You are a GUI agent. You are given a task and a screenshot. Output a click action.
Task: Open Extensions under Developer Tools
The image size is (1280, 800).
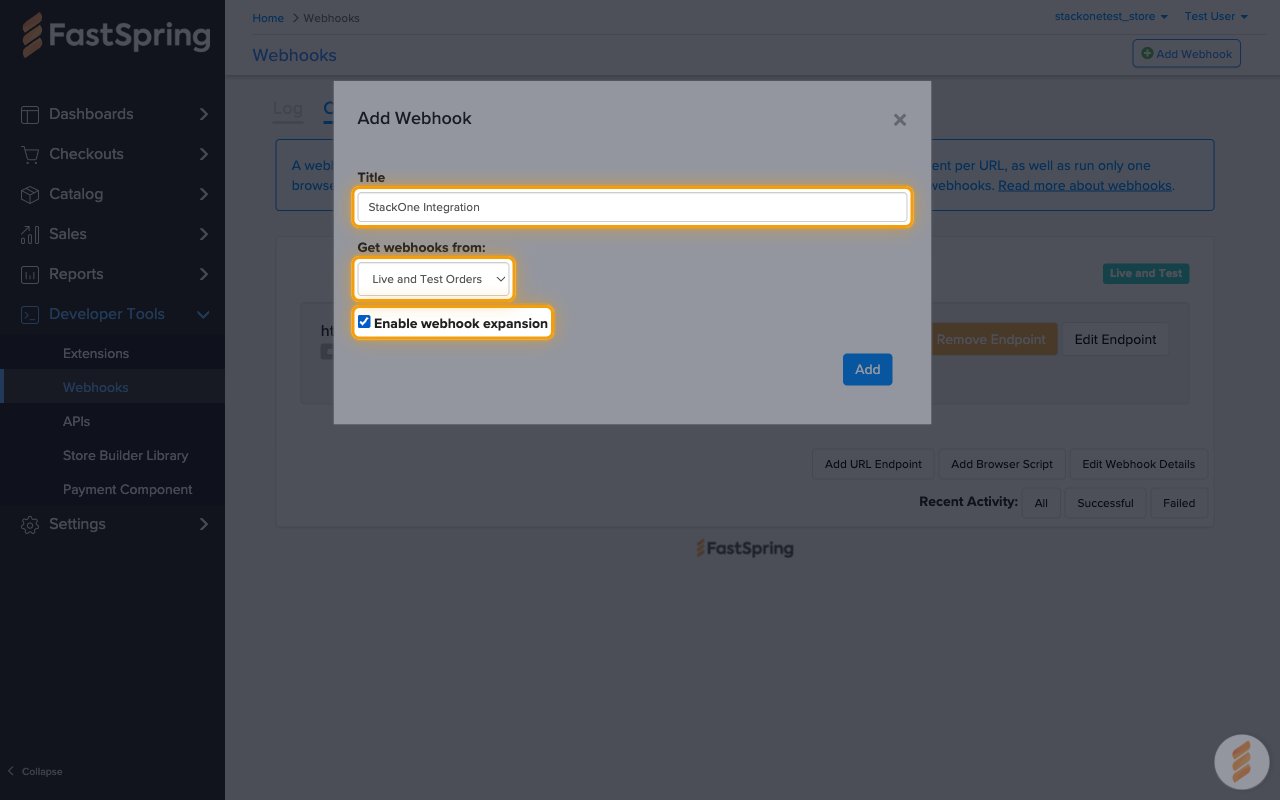[x=96, y=353]
